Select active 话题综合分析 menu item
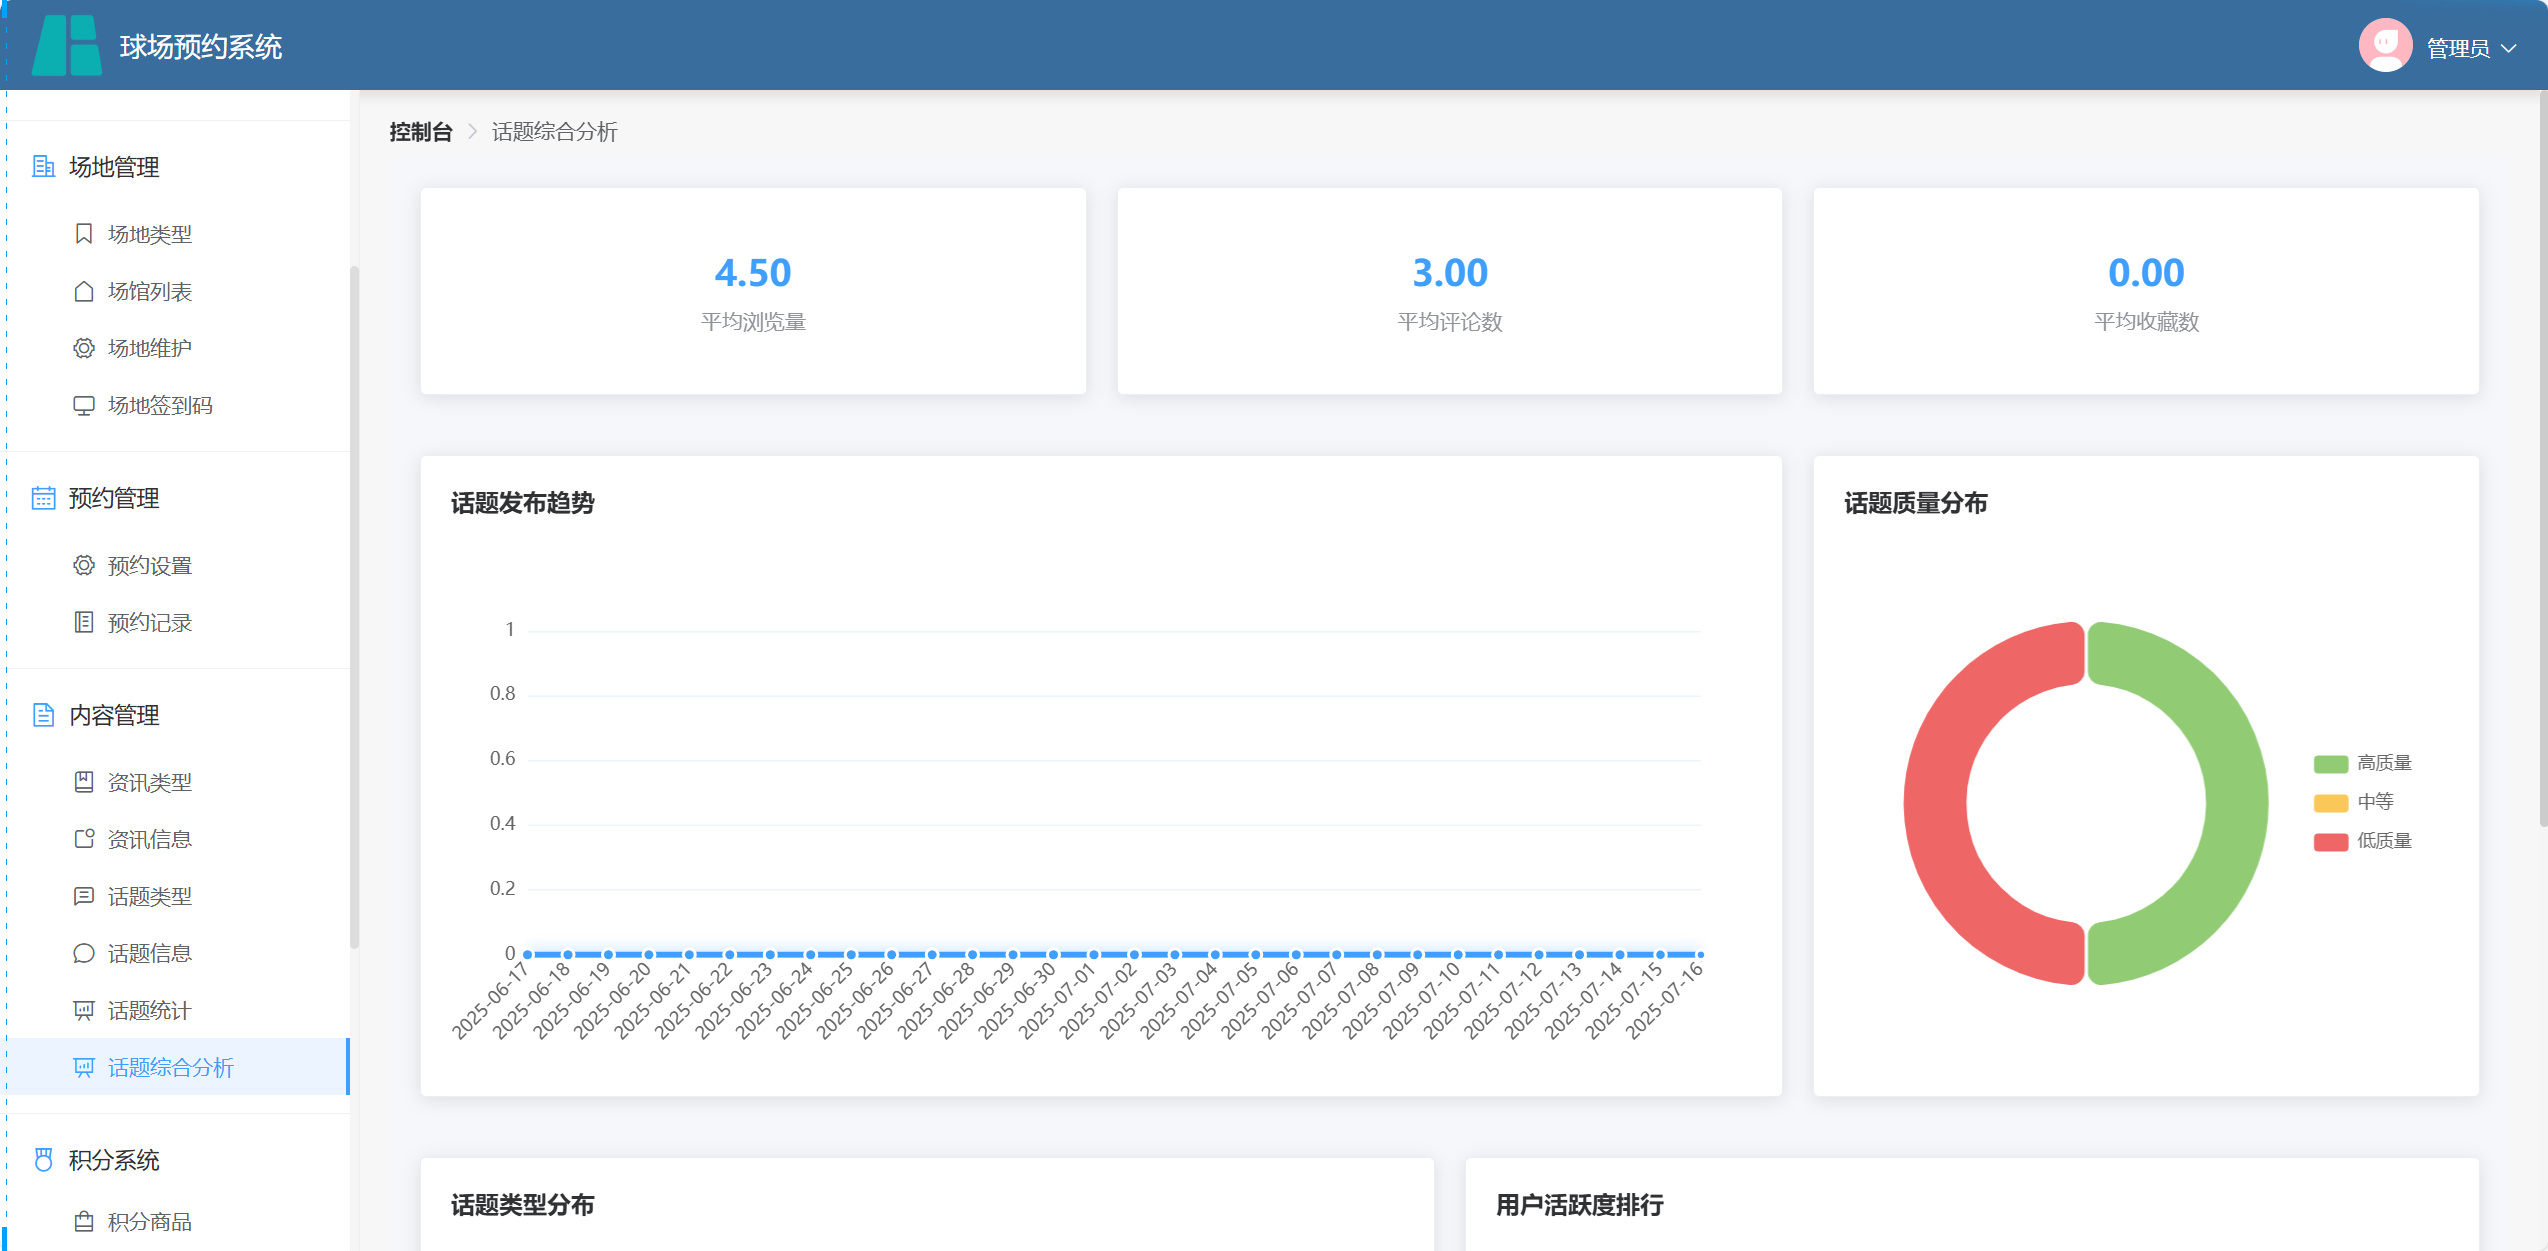Image resolution: width=2548 pixels, height=1251 pixels. [178, 1067]
